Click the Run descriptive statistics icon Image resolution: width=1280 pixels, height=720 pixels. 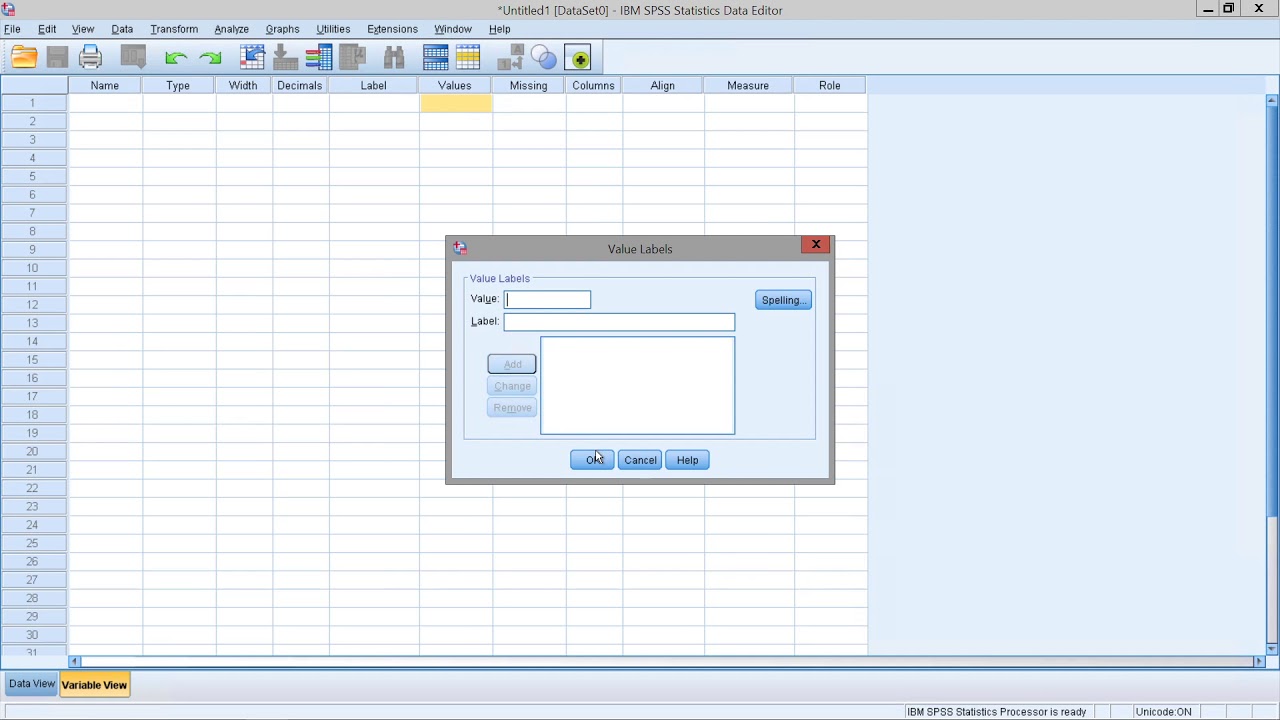click(x=352, y=58)
